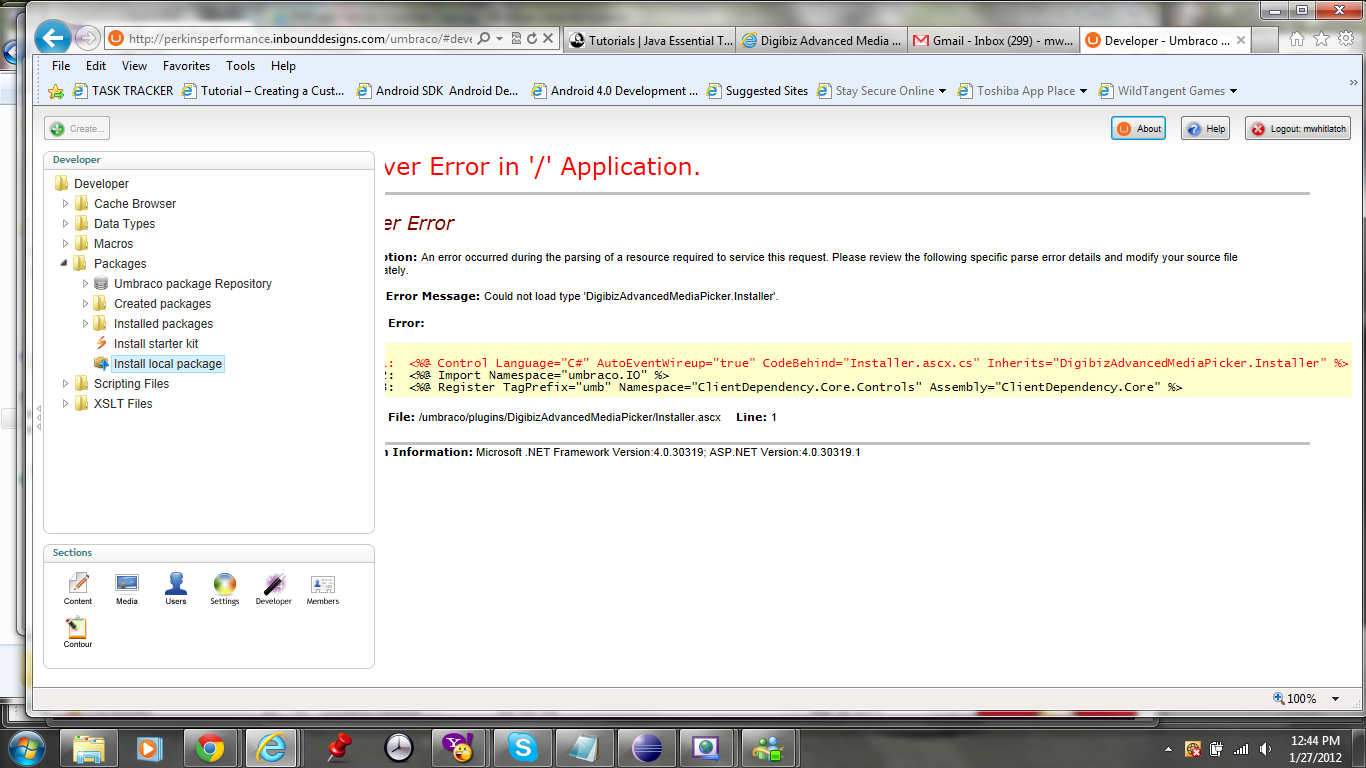Expand the Created packages node
Screen dimensions: 1366x768
[x=86, y=304]
